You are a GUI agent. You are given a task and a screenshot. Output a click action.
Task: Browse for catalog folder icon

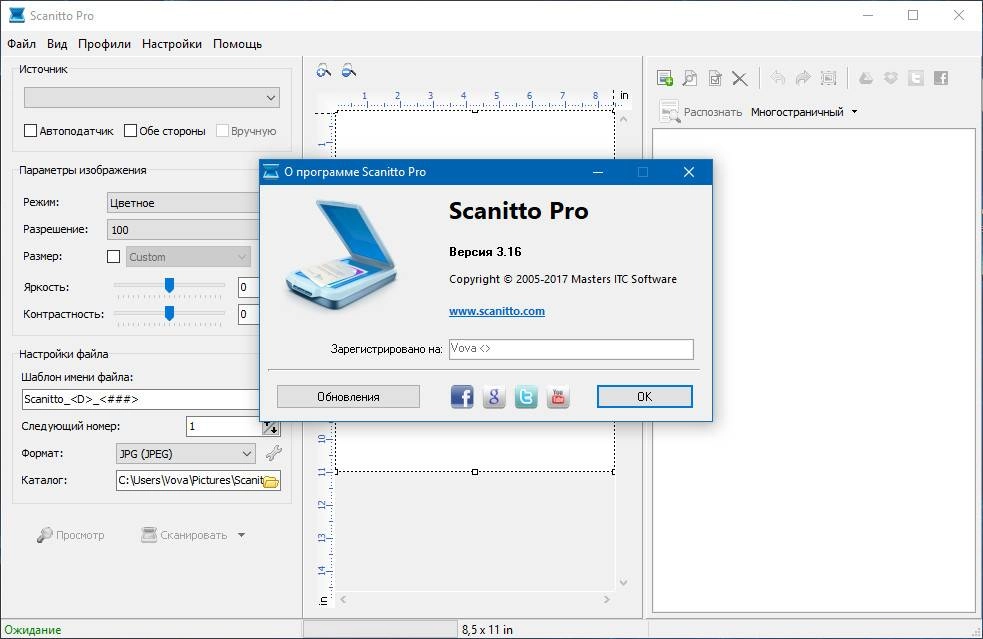tap(271, 481)
